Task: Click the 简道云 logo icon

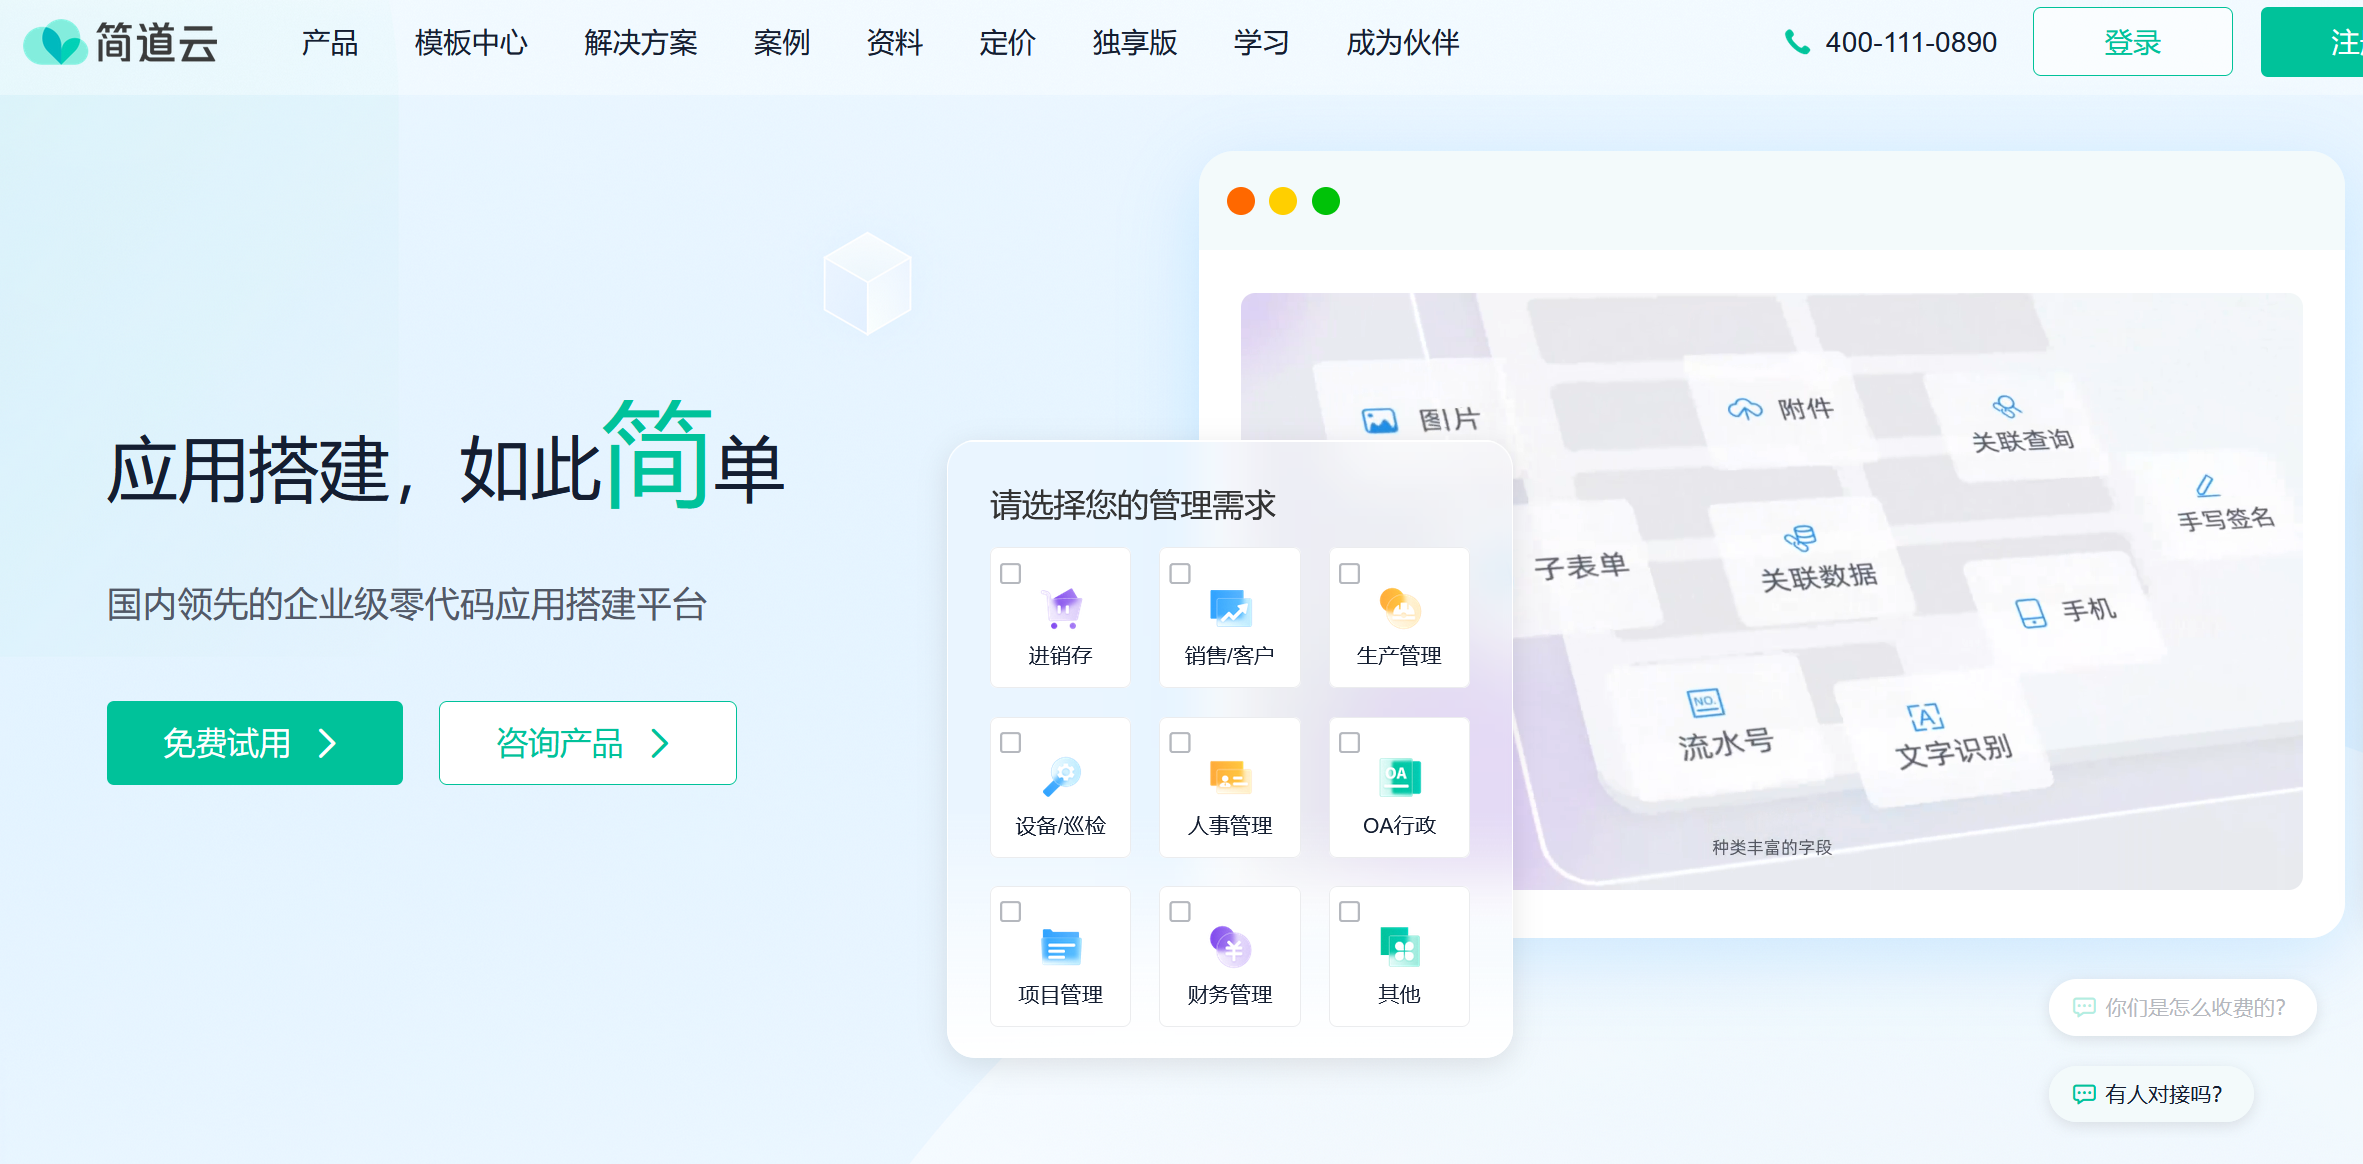Action: [56, 43]
